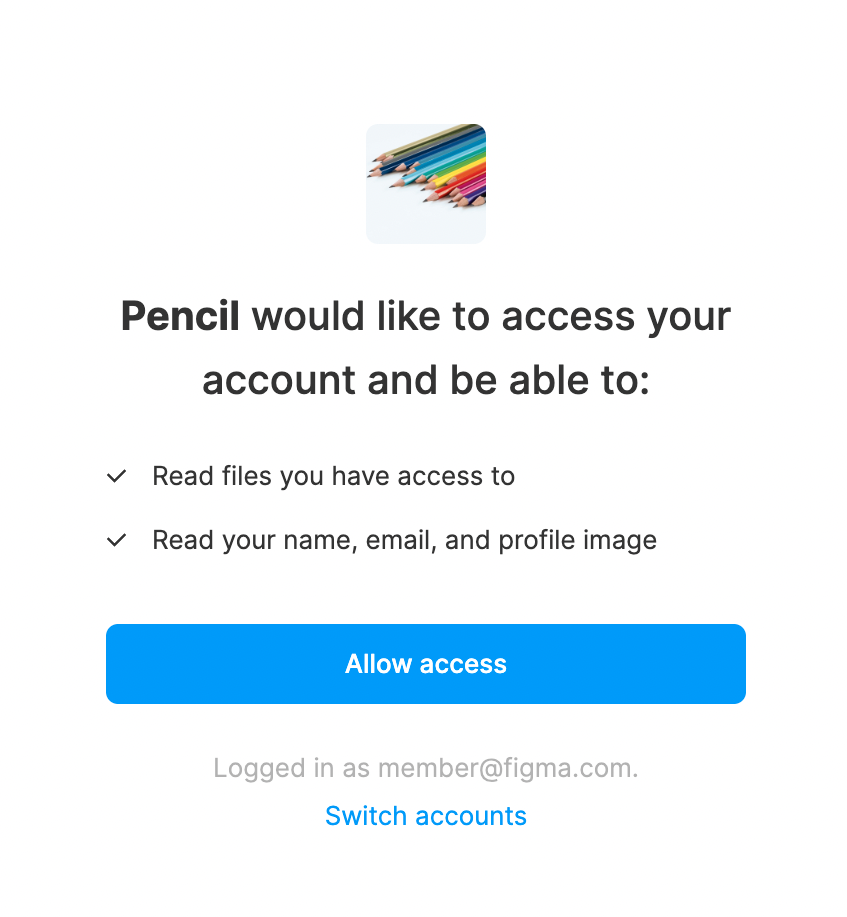Click the word "Read" starting the files permission
The image size is (847, 917).
click(x=178, y=477)
